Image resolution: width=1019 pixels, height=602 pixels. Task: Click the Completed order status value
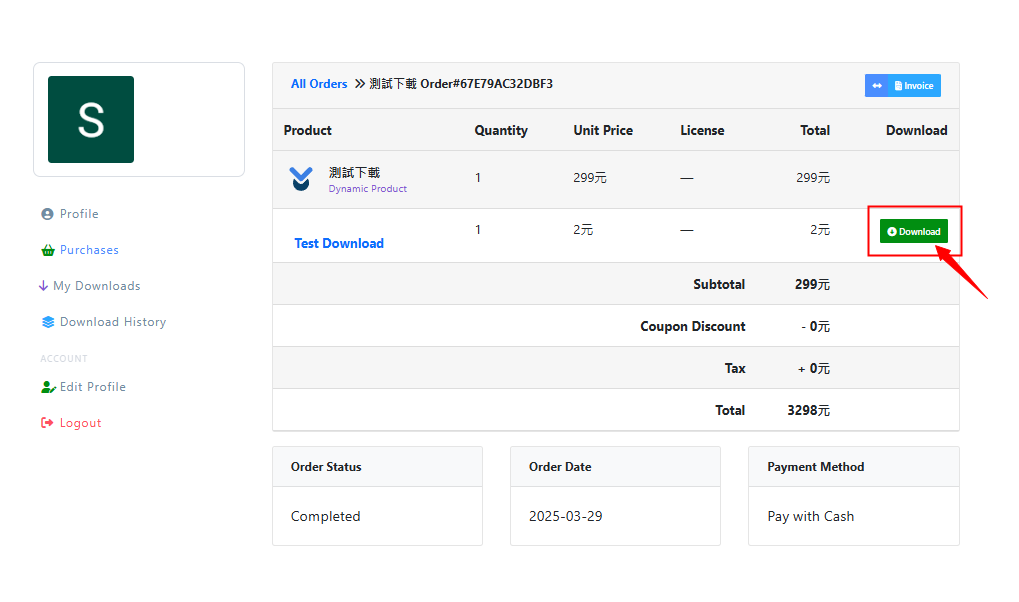tap(325, 517)
